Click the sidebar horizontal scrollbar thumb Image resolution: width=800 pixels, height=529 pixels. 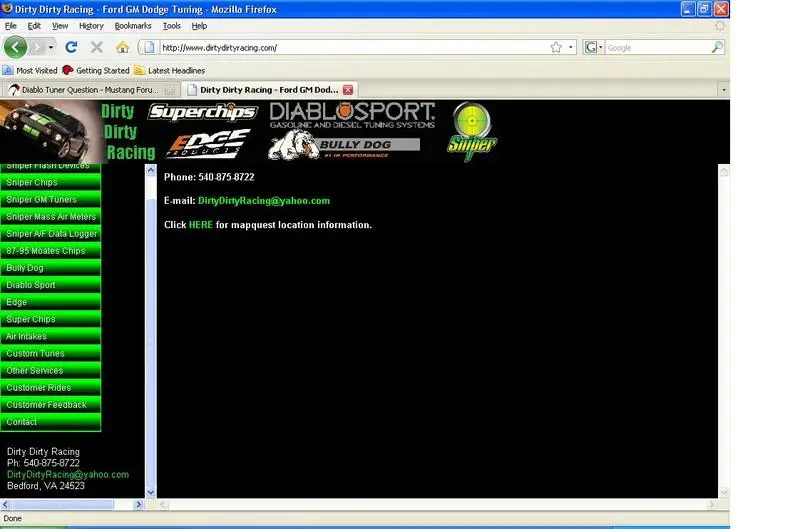(x=62, y=505)
